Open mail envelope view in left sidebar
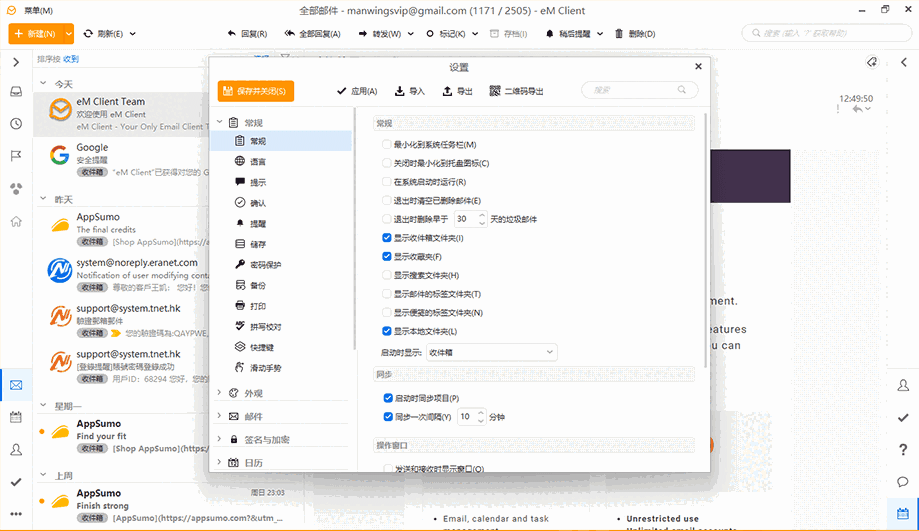Screen dimensions: 919x531 click(x=16, y=385)
